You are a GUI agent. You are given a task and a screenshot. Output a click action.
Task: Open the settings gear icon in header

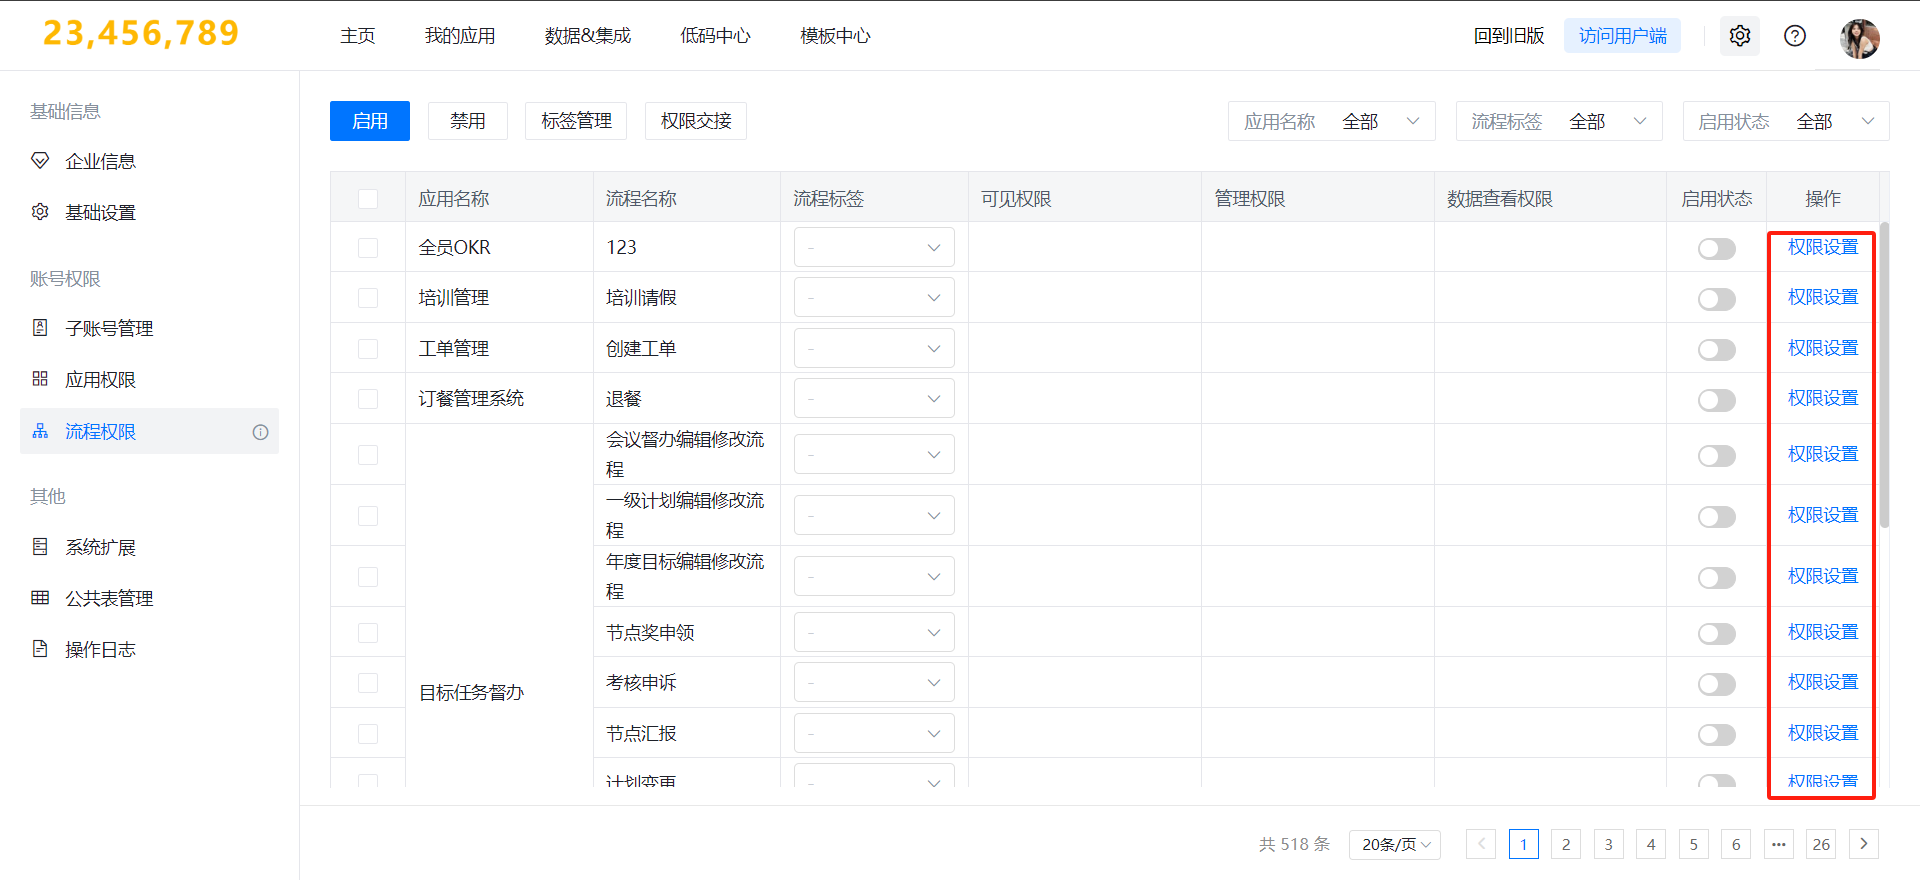pyautogui.click(x=1740, y=36)
